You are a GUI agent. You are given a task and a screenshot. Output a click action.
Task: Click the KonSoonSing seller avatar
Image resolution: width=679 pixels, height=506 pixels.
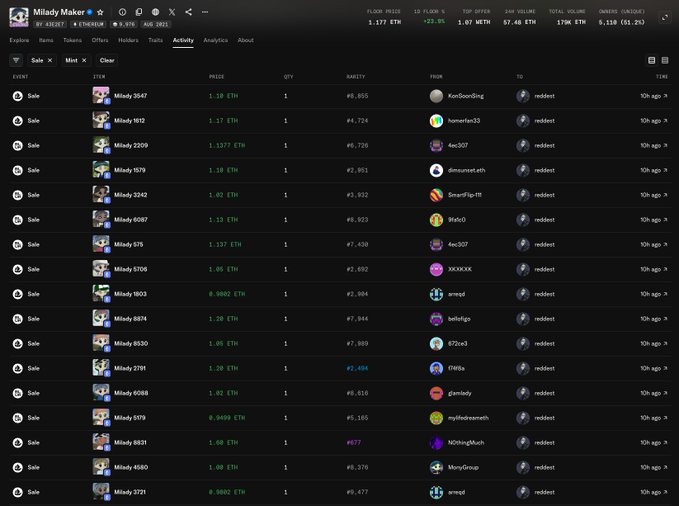pos(436,96)
